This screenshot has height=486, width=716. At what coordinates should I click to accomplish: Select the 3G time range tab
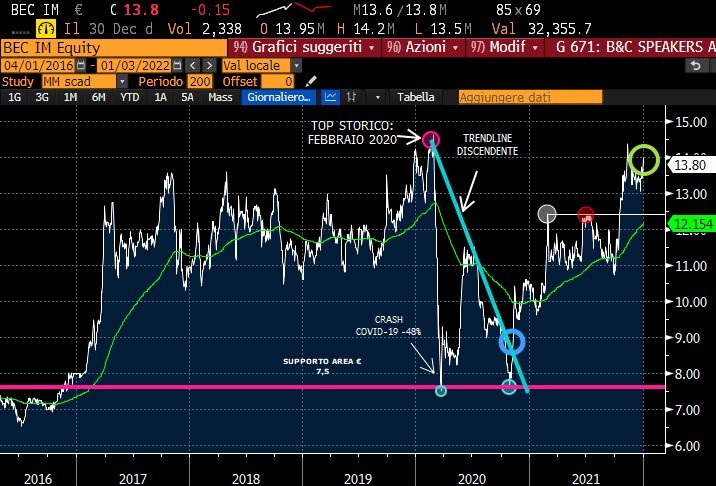tap(42, 97)
